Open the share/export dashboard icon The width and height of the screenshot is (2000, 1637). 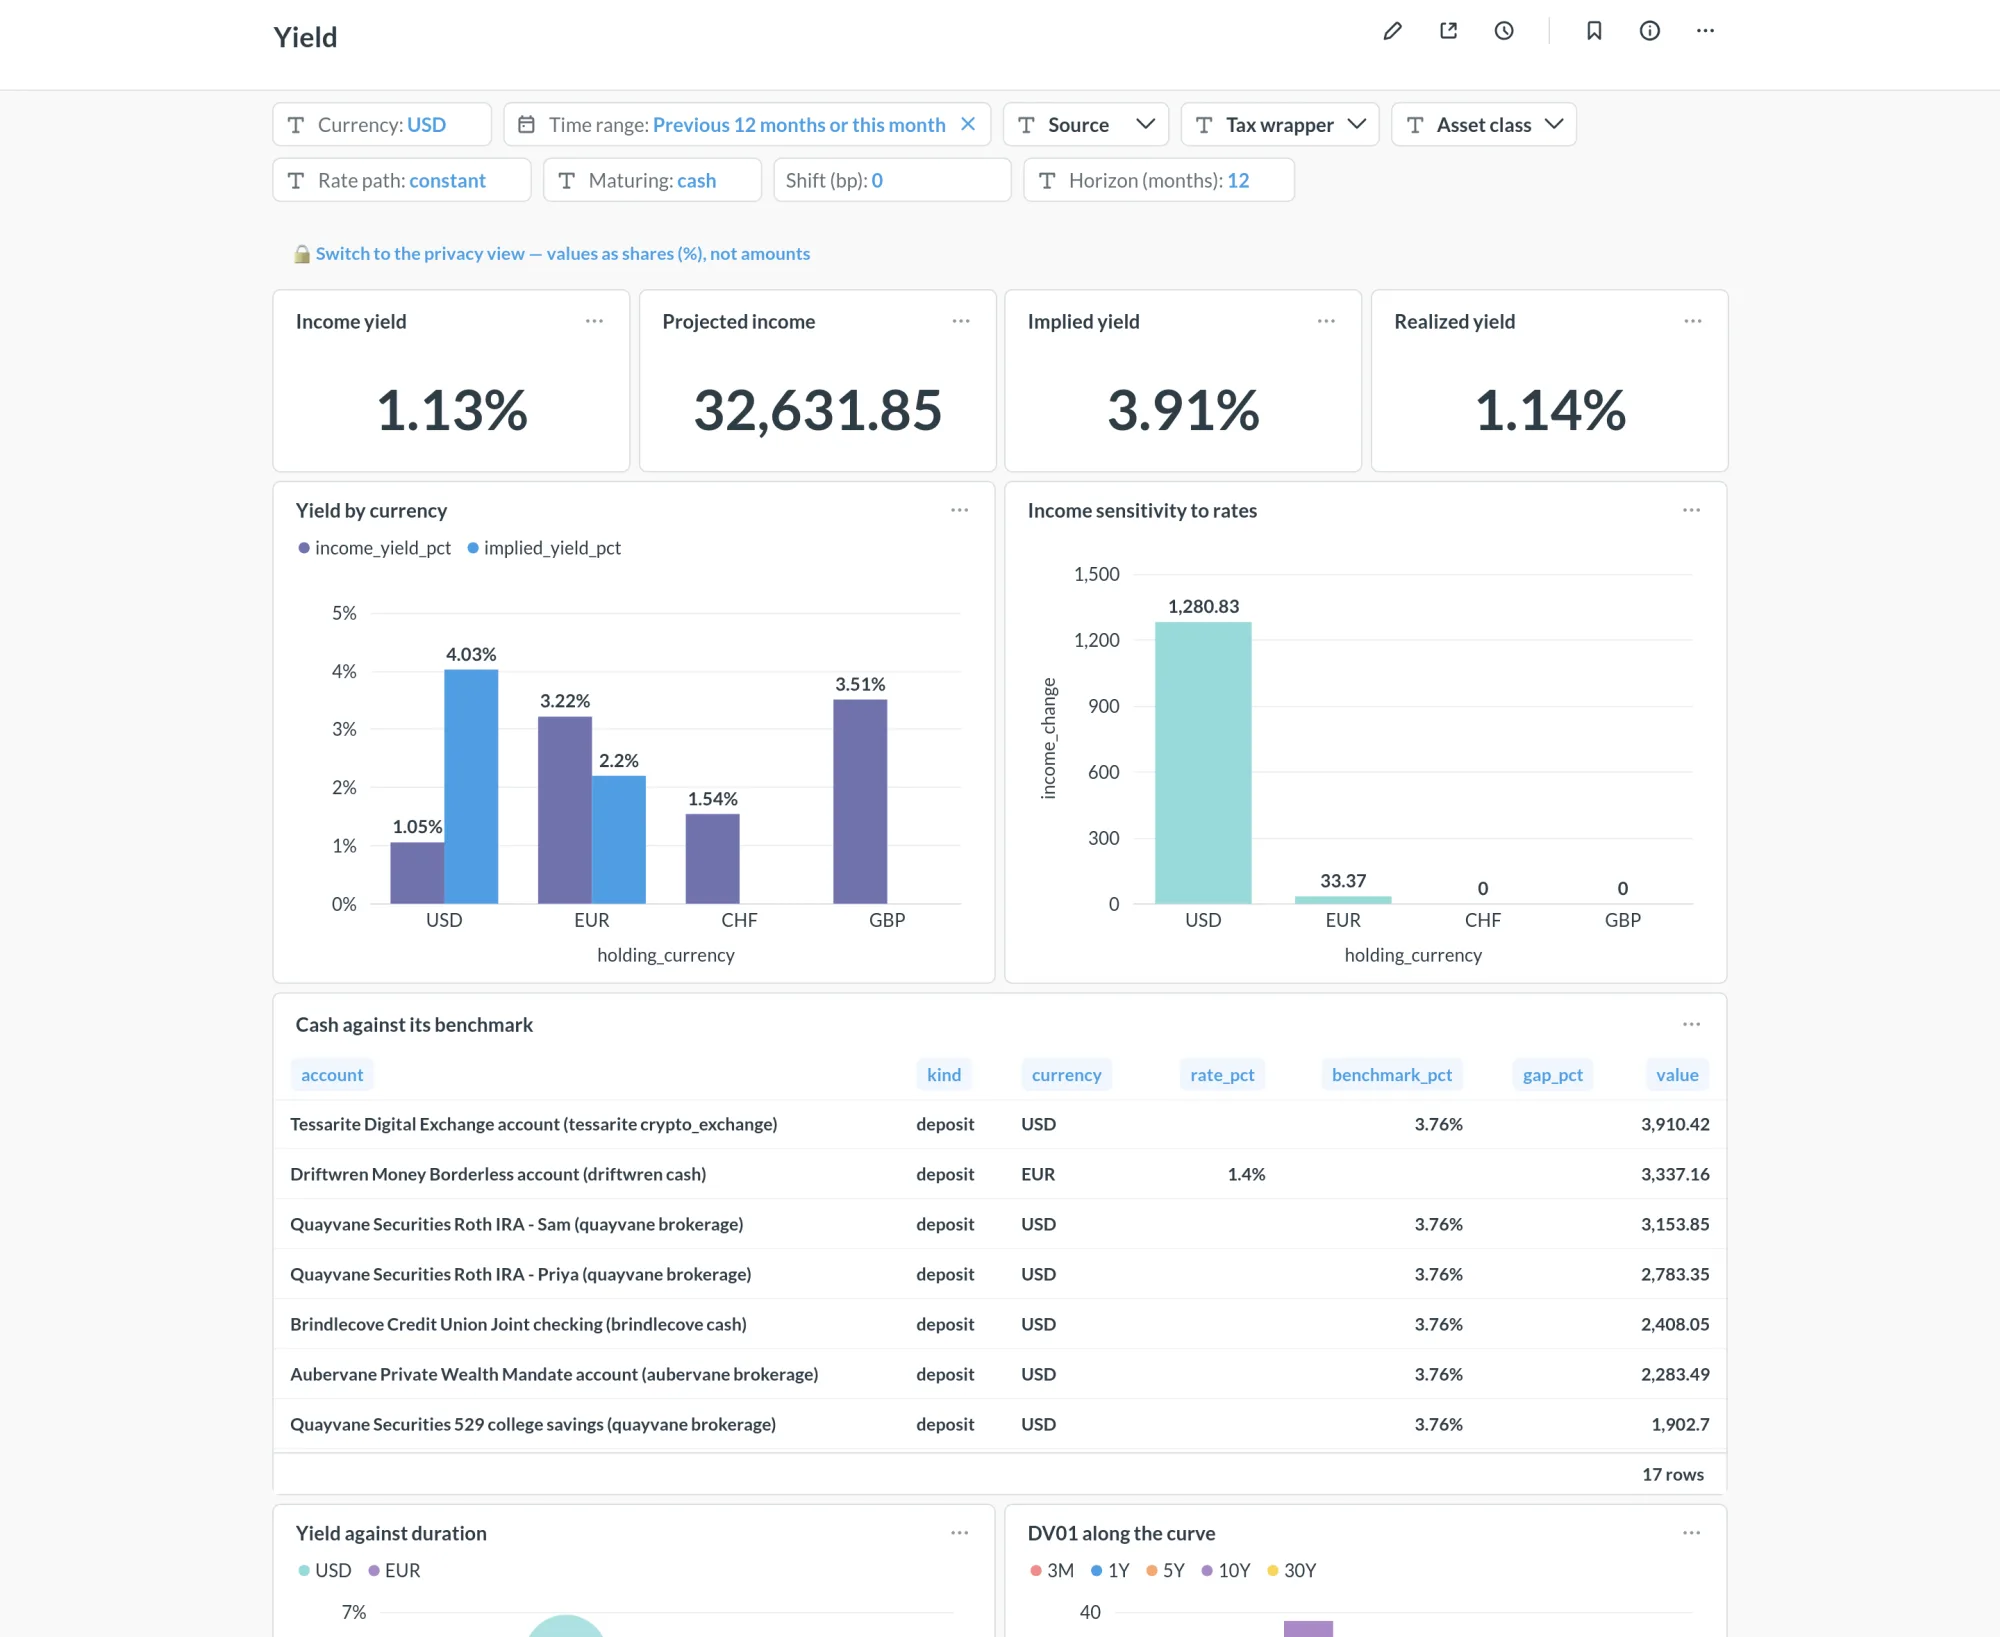tap(1448, 31)
